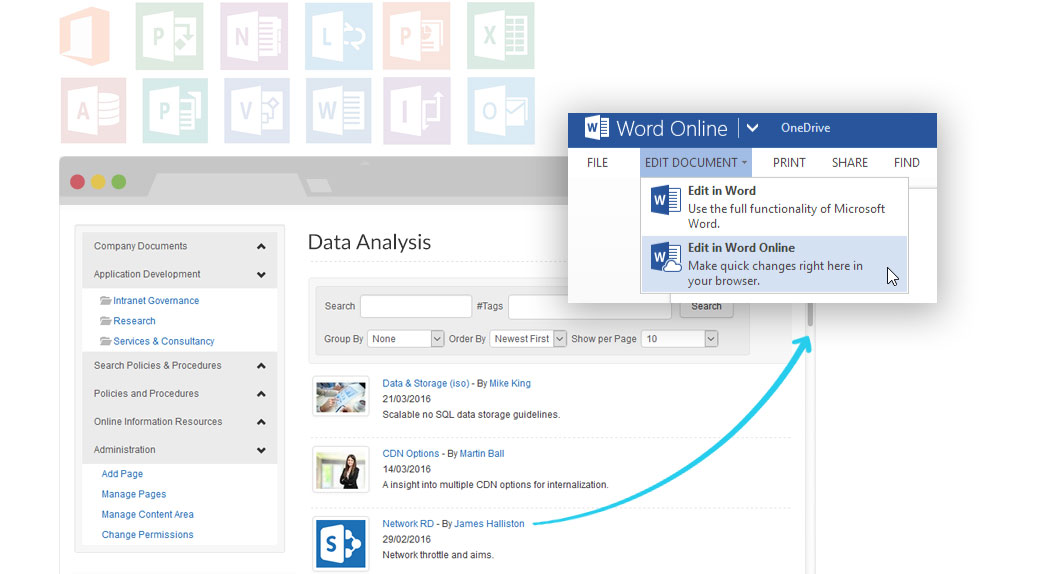This screenshot has width=1037, height=574.
Task: Open author James Halliston link
Action: [x=489, y=523]
